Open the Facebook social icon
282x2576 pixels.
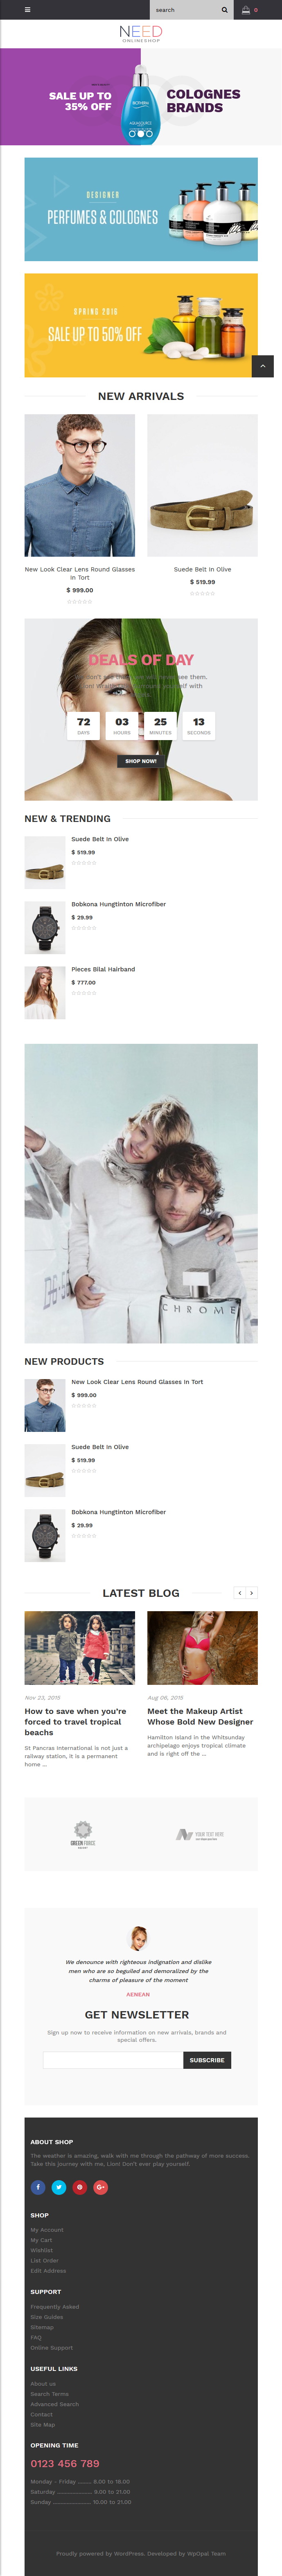[x=38, y=2187]
